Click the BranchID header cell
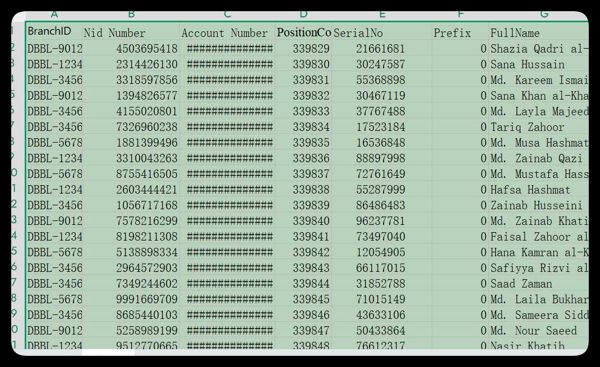The height and width of the screenshot is (367, 600). coord(55,32)
